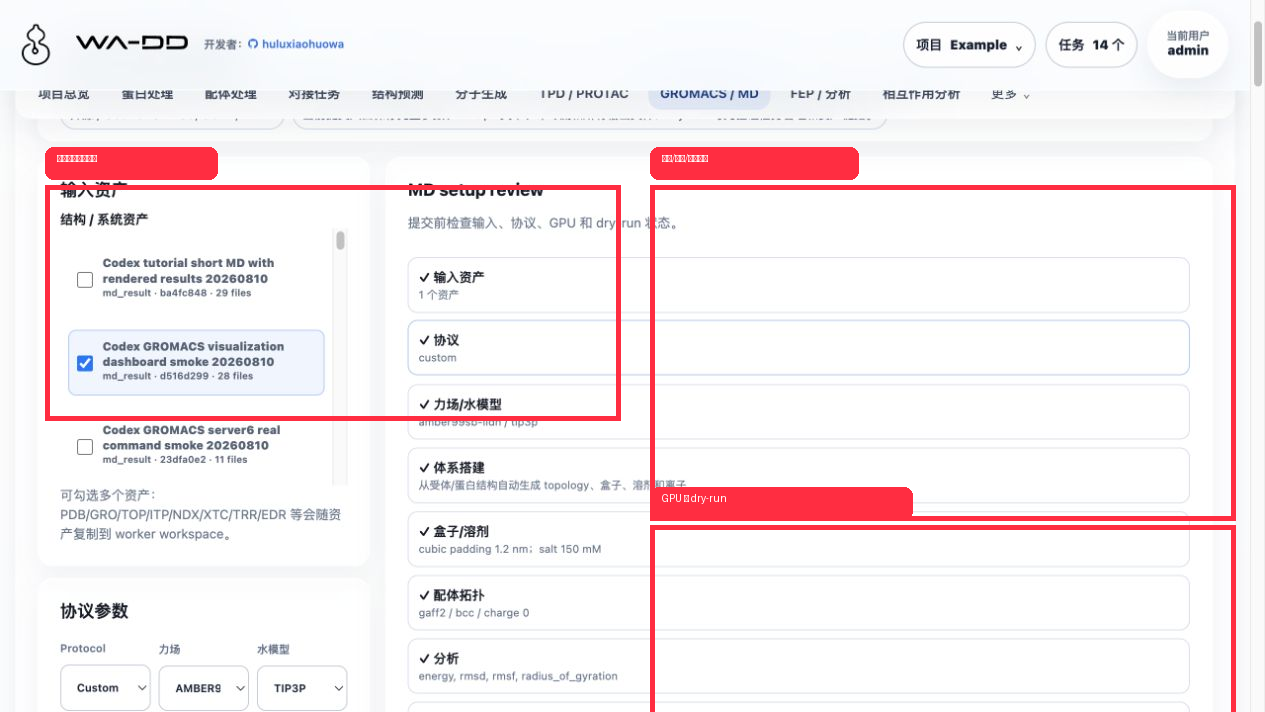Check the Codex tutorial short MD asset checkbox
The height and width of the screenshot is (712, 1265).
(x=85, y=280)
